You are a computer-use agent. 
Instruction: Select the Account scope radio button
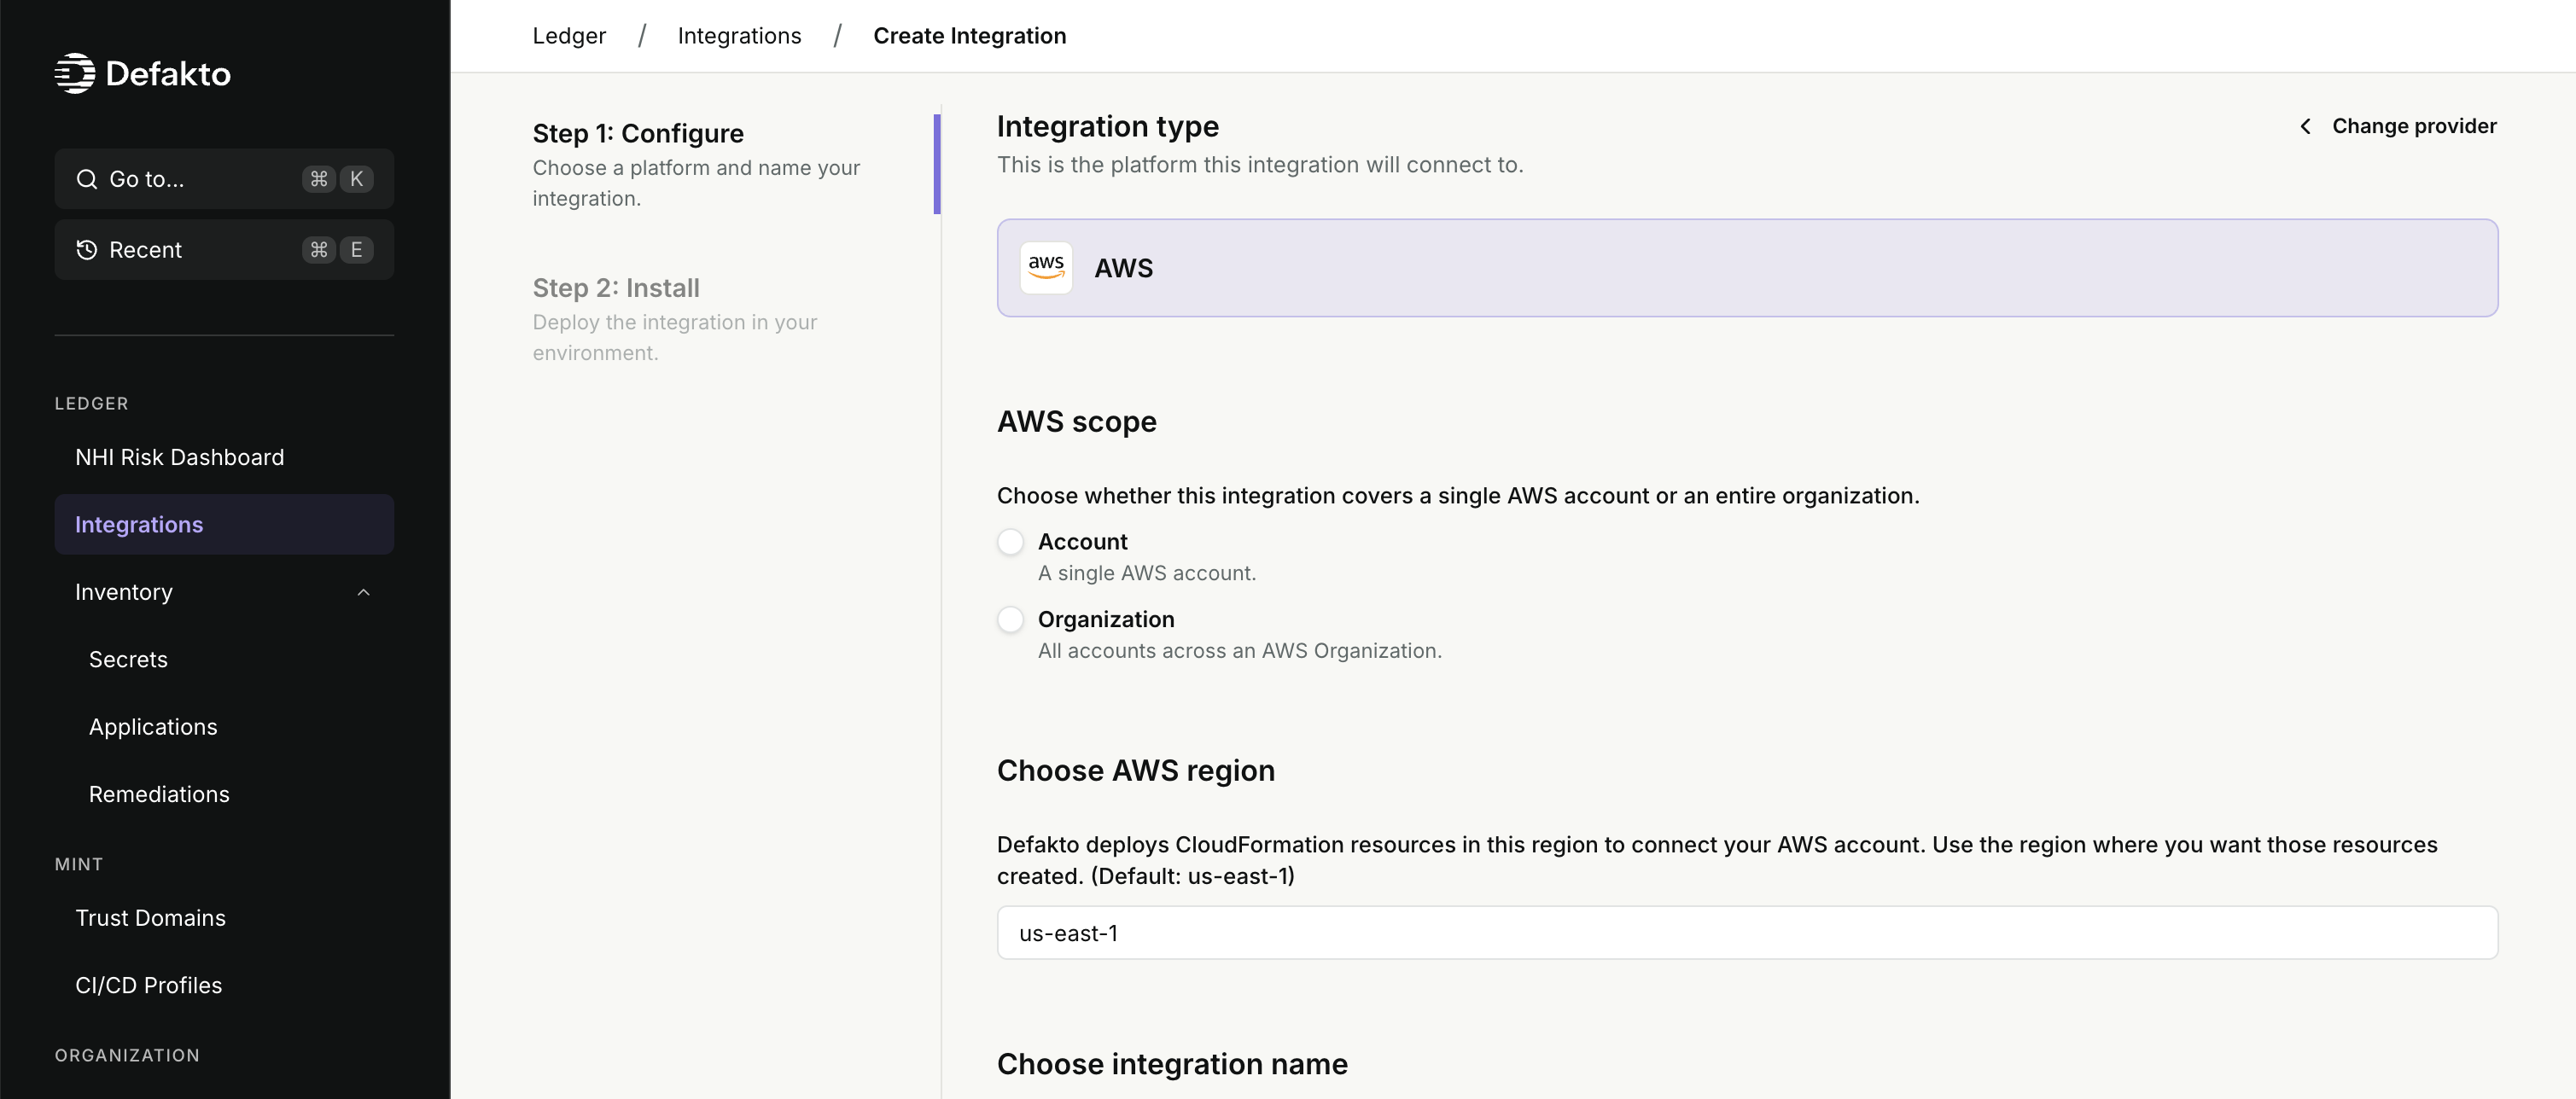coord(1010,542)
